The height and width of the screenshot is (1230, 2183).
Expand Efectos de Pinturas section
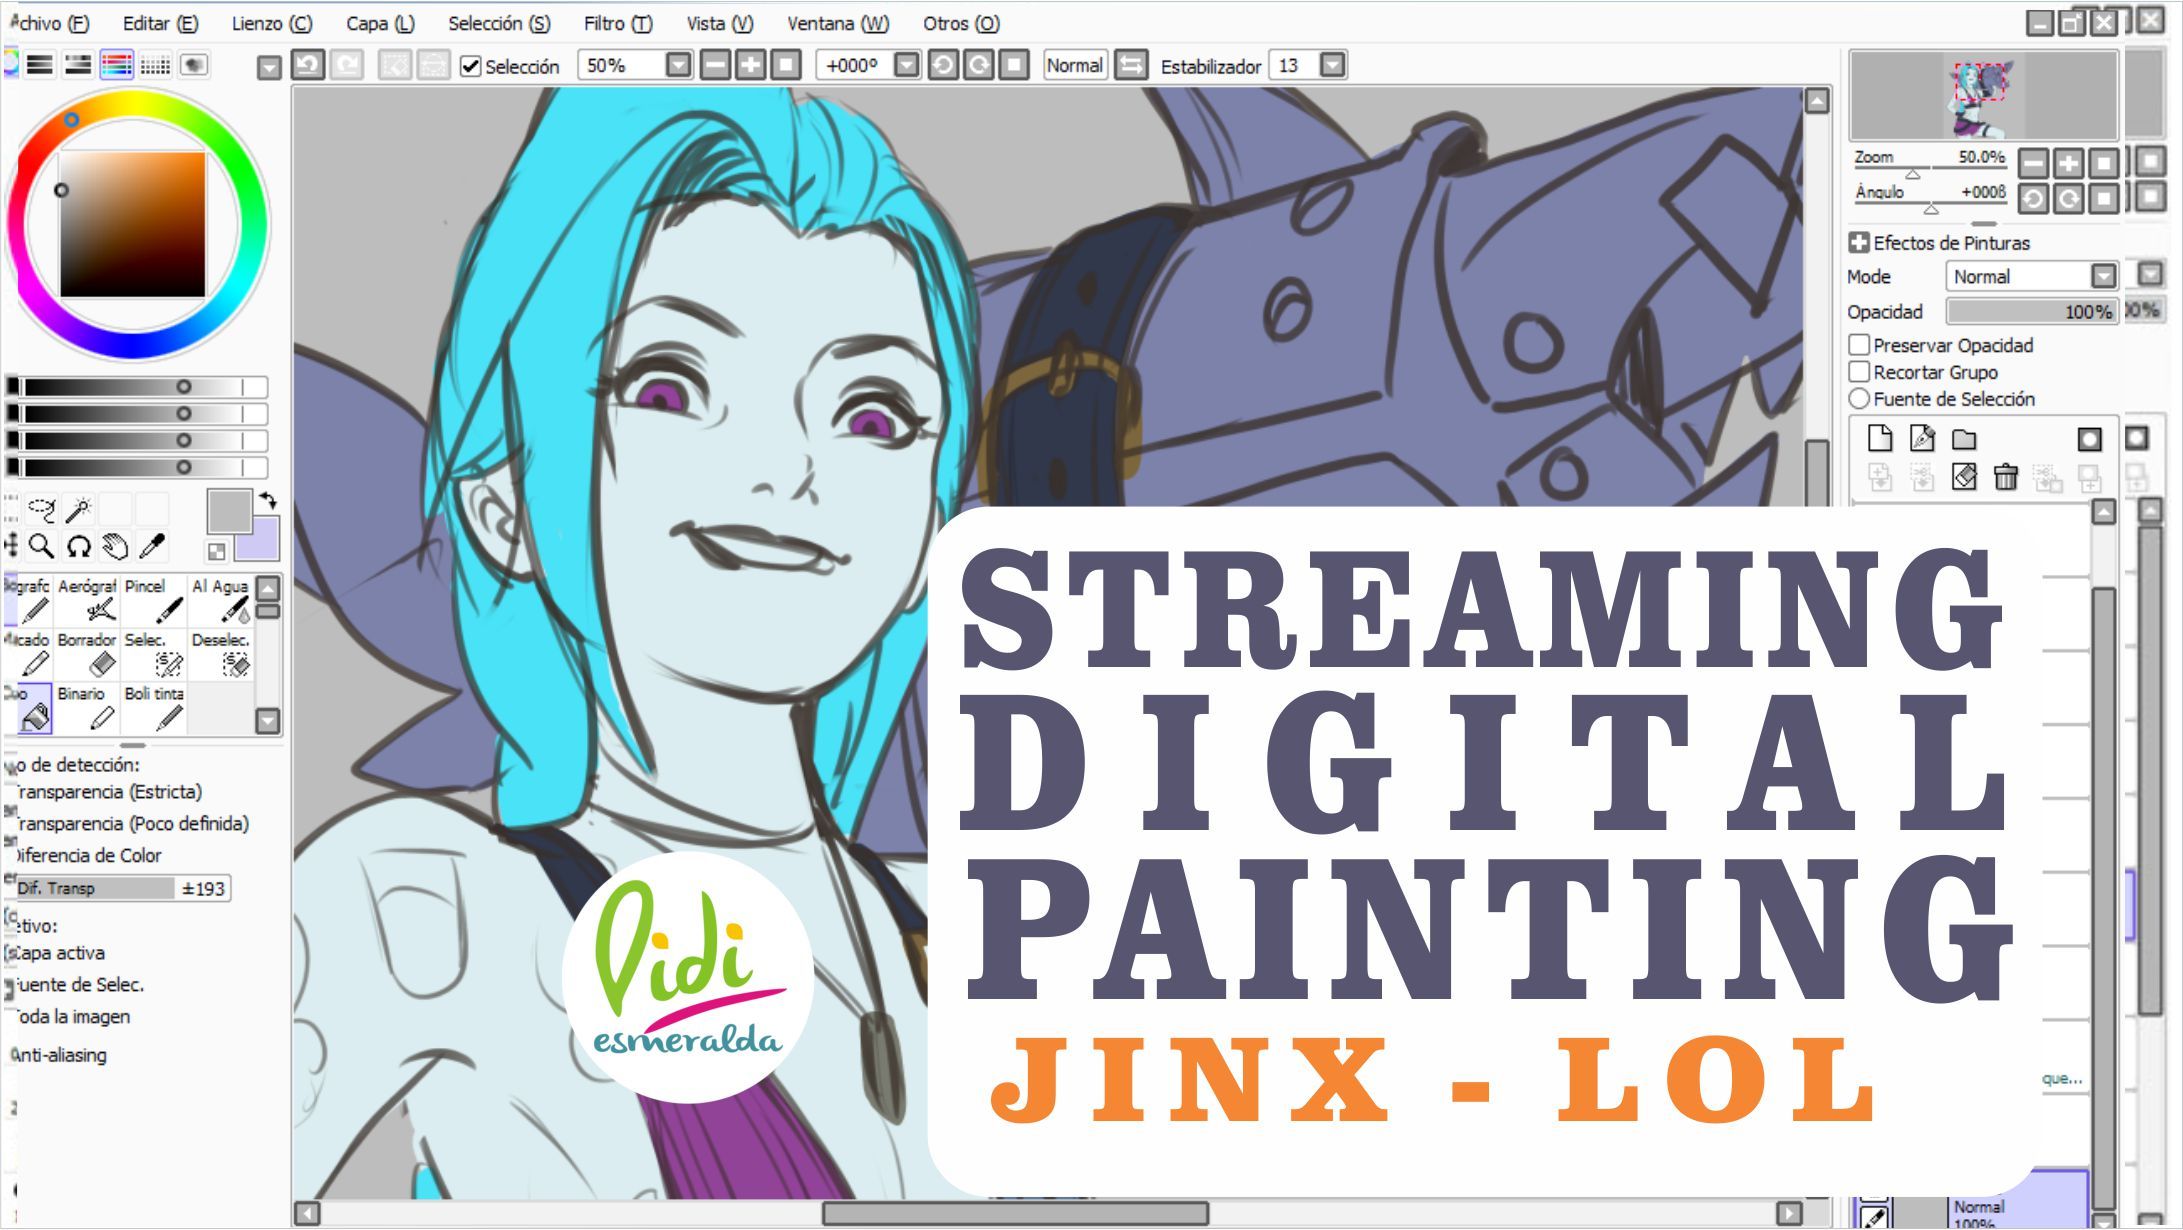[x=1859, y=242]
